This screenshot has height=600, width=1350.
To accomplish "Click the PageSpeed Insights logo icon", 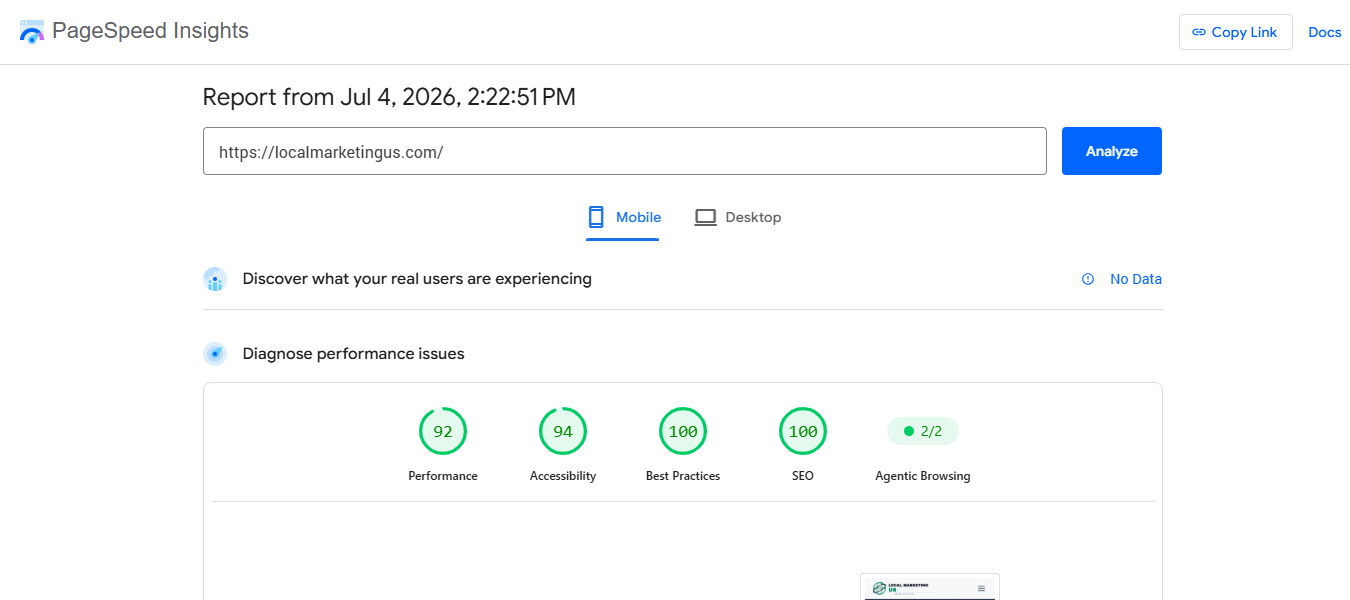I will point(32,31).
